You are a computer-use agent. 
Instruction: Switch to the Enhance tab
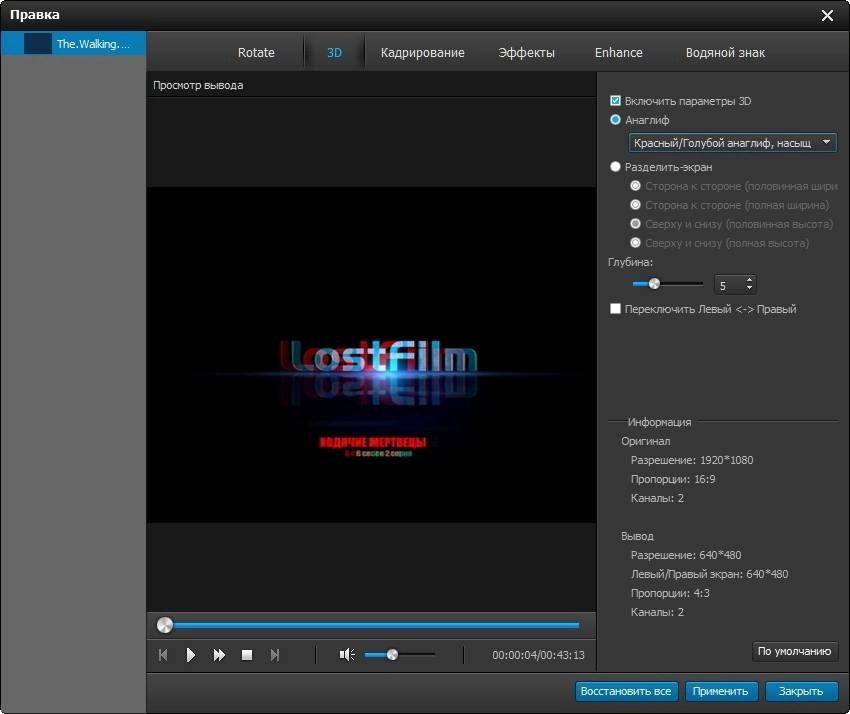pyautogui.click(x=619, y=53)
